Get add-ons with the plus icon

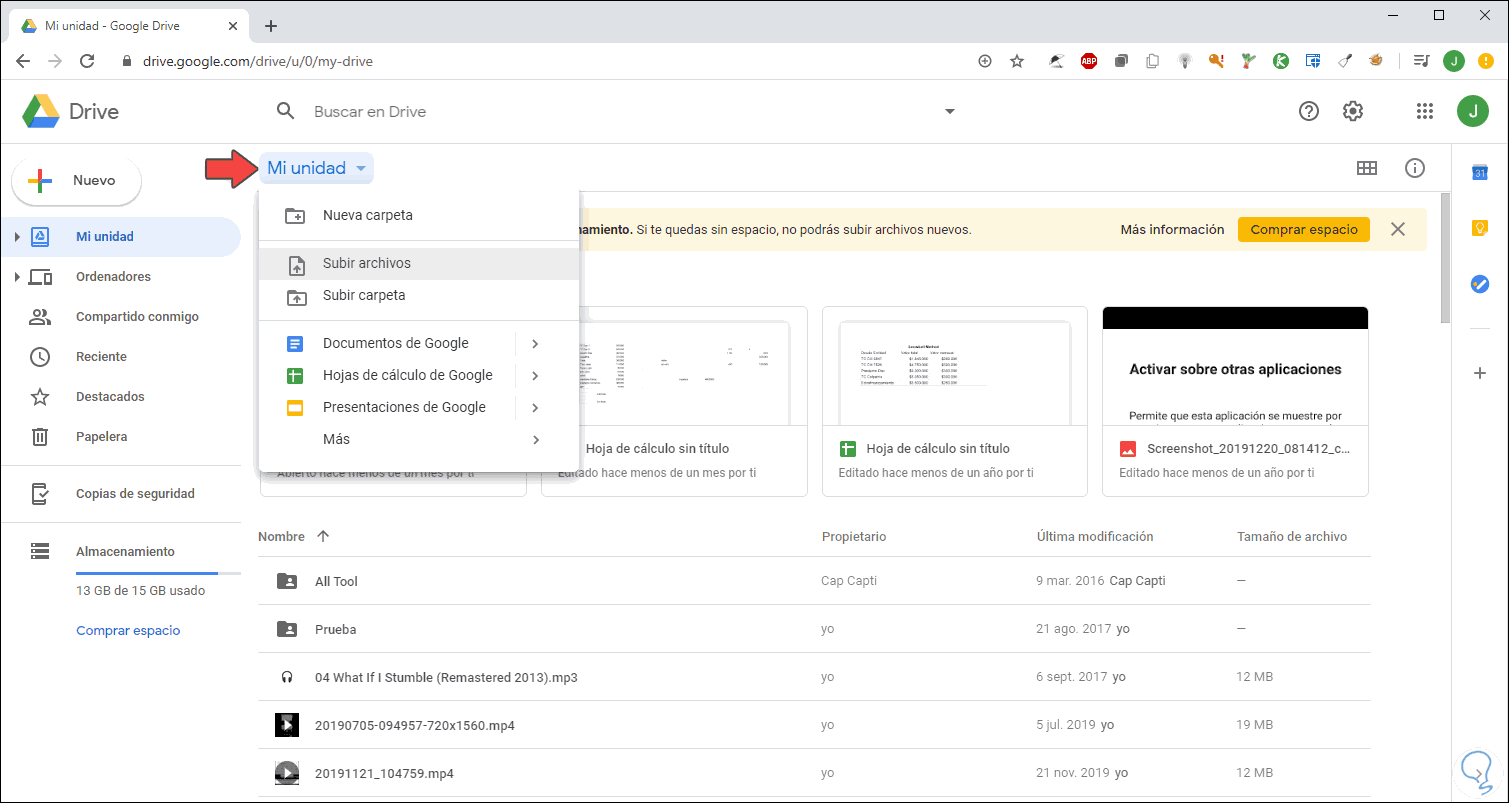click(1480, 373)
